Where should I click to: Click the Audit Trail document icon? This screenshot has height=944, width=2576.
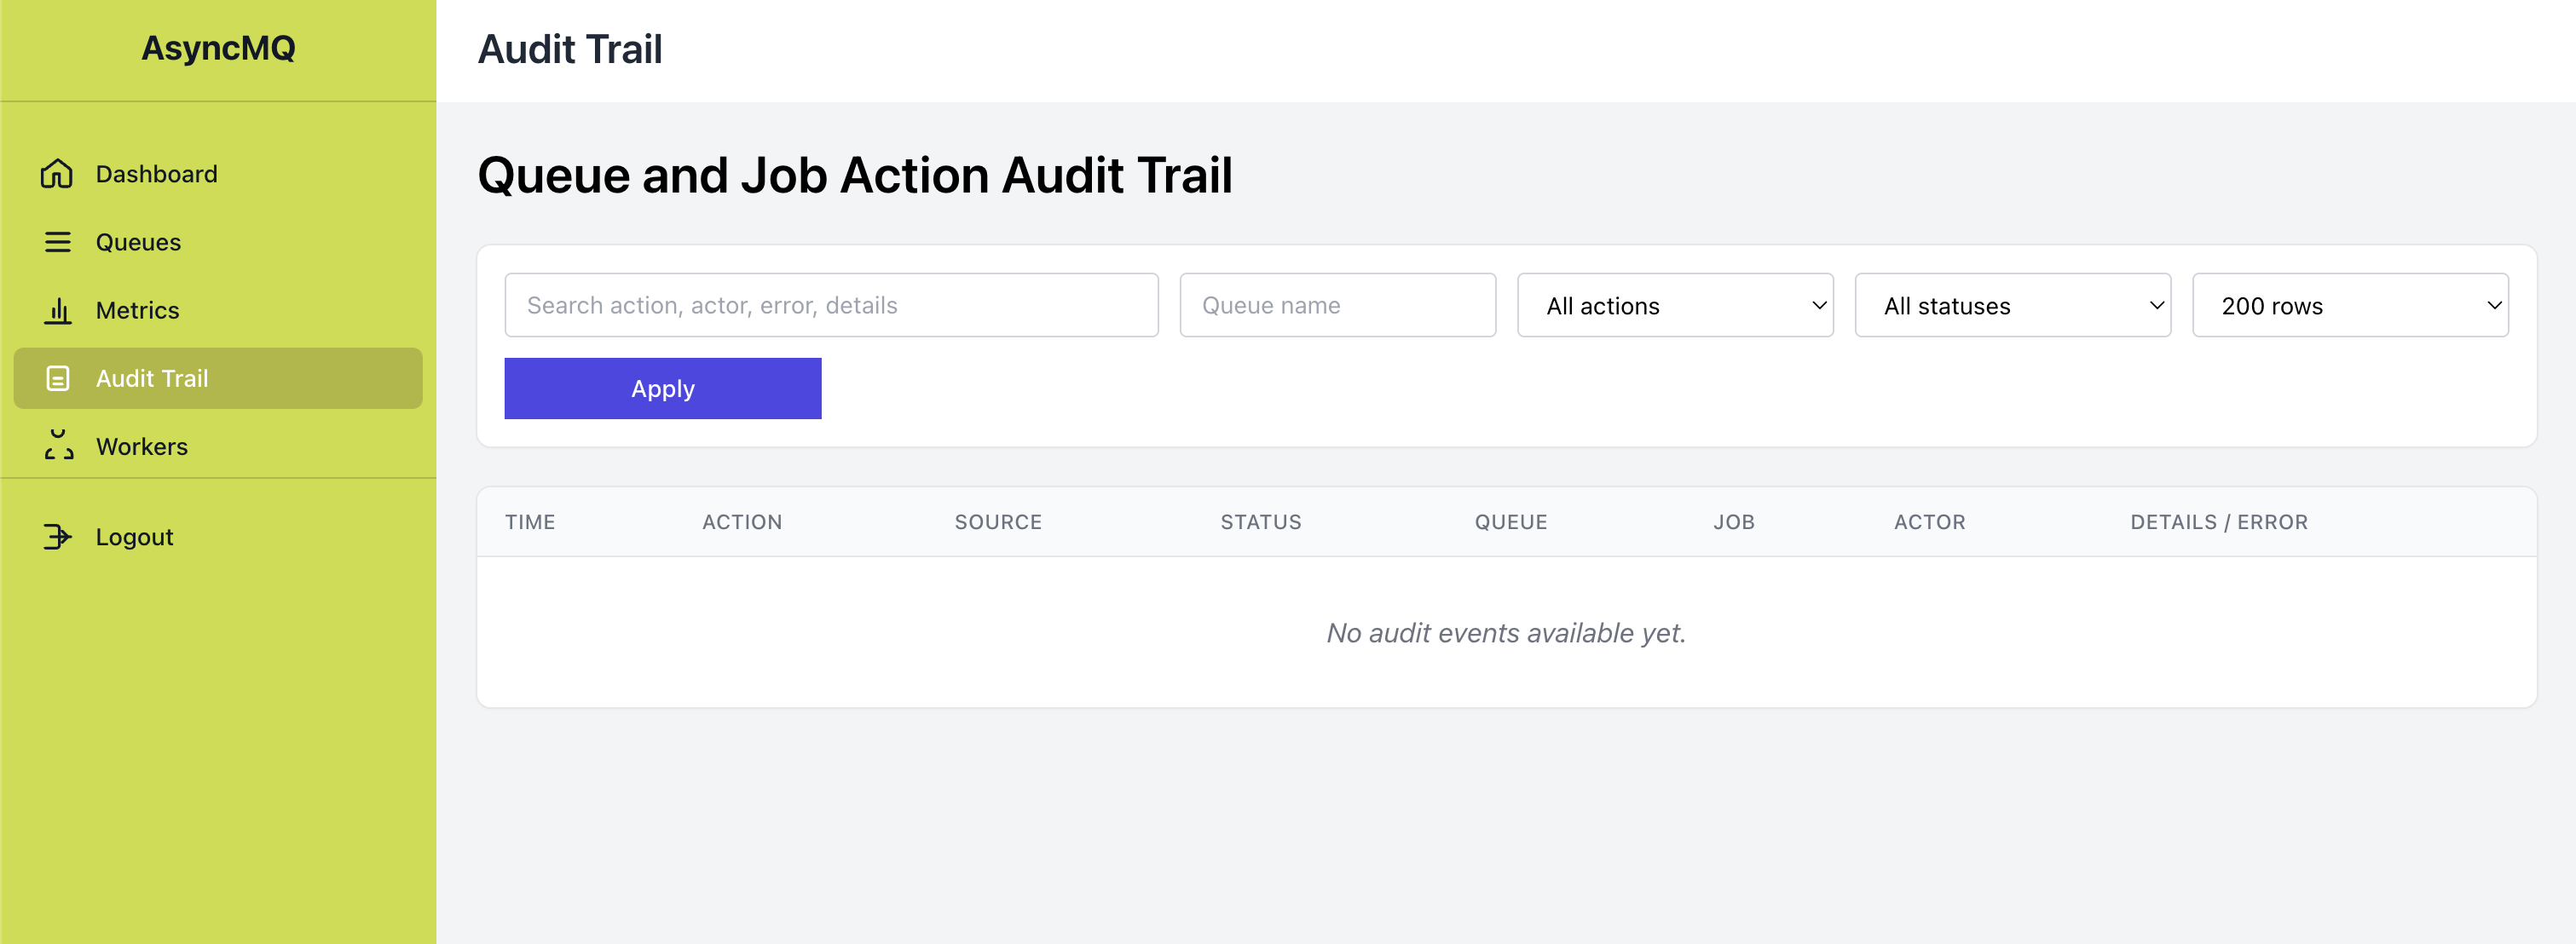coord(57,378)
